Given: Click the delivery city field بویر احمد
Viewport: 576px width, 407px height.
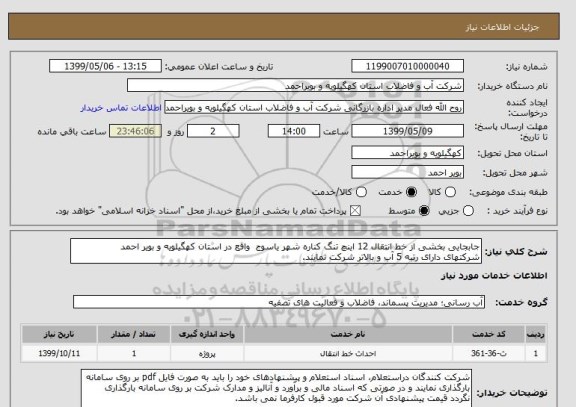Looking at the screenshot, I should click(x=407, y=172).
